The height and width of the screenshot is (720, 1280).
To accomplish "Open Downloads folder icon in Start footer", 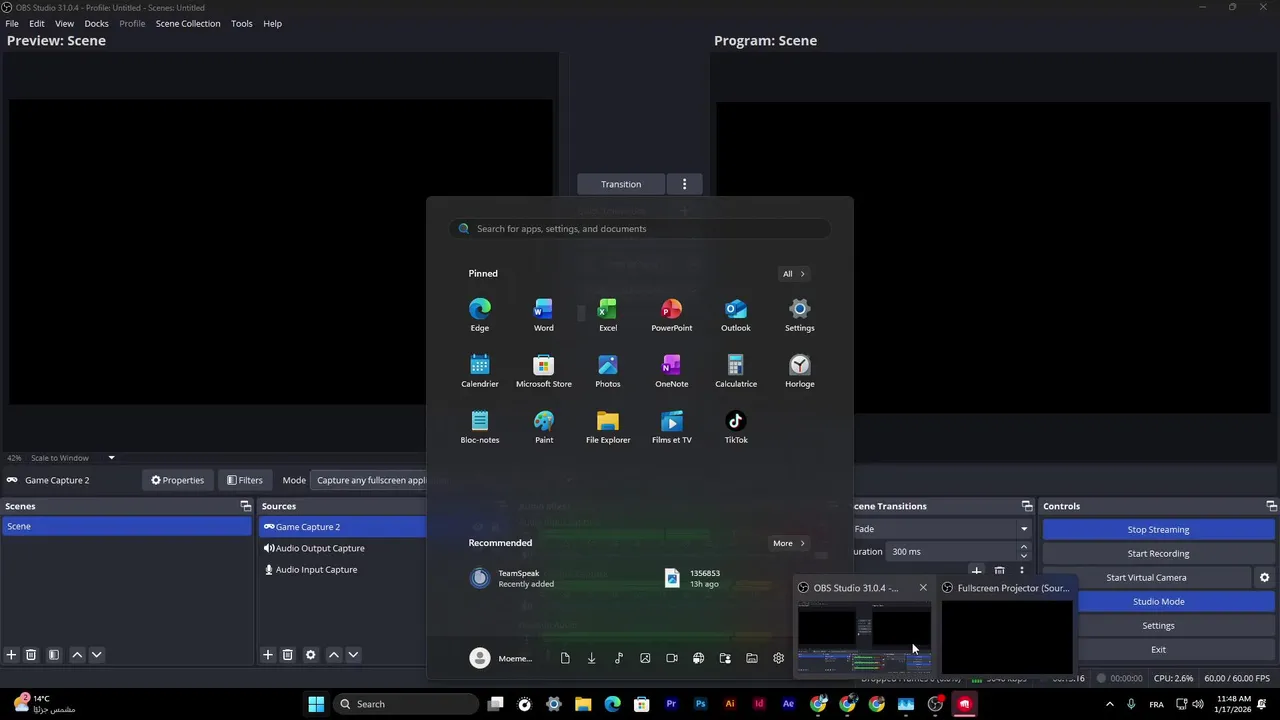I will pyautogui.click(x=592, y=658).
